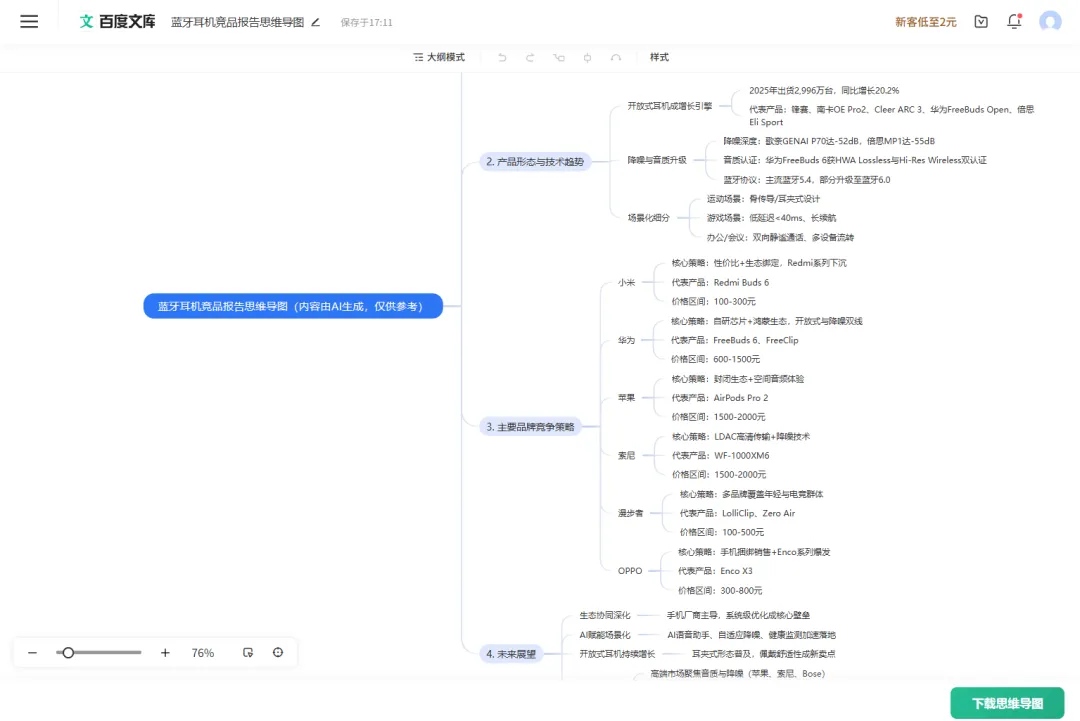This screenshot has height=721, width=1080.
Task: Select the 场景化细分 node
Action: 648,218
